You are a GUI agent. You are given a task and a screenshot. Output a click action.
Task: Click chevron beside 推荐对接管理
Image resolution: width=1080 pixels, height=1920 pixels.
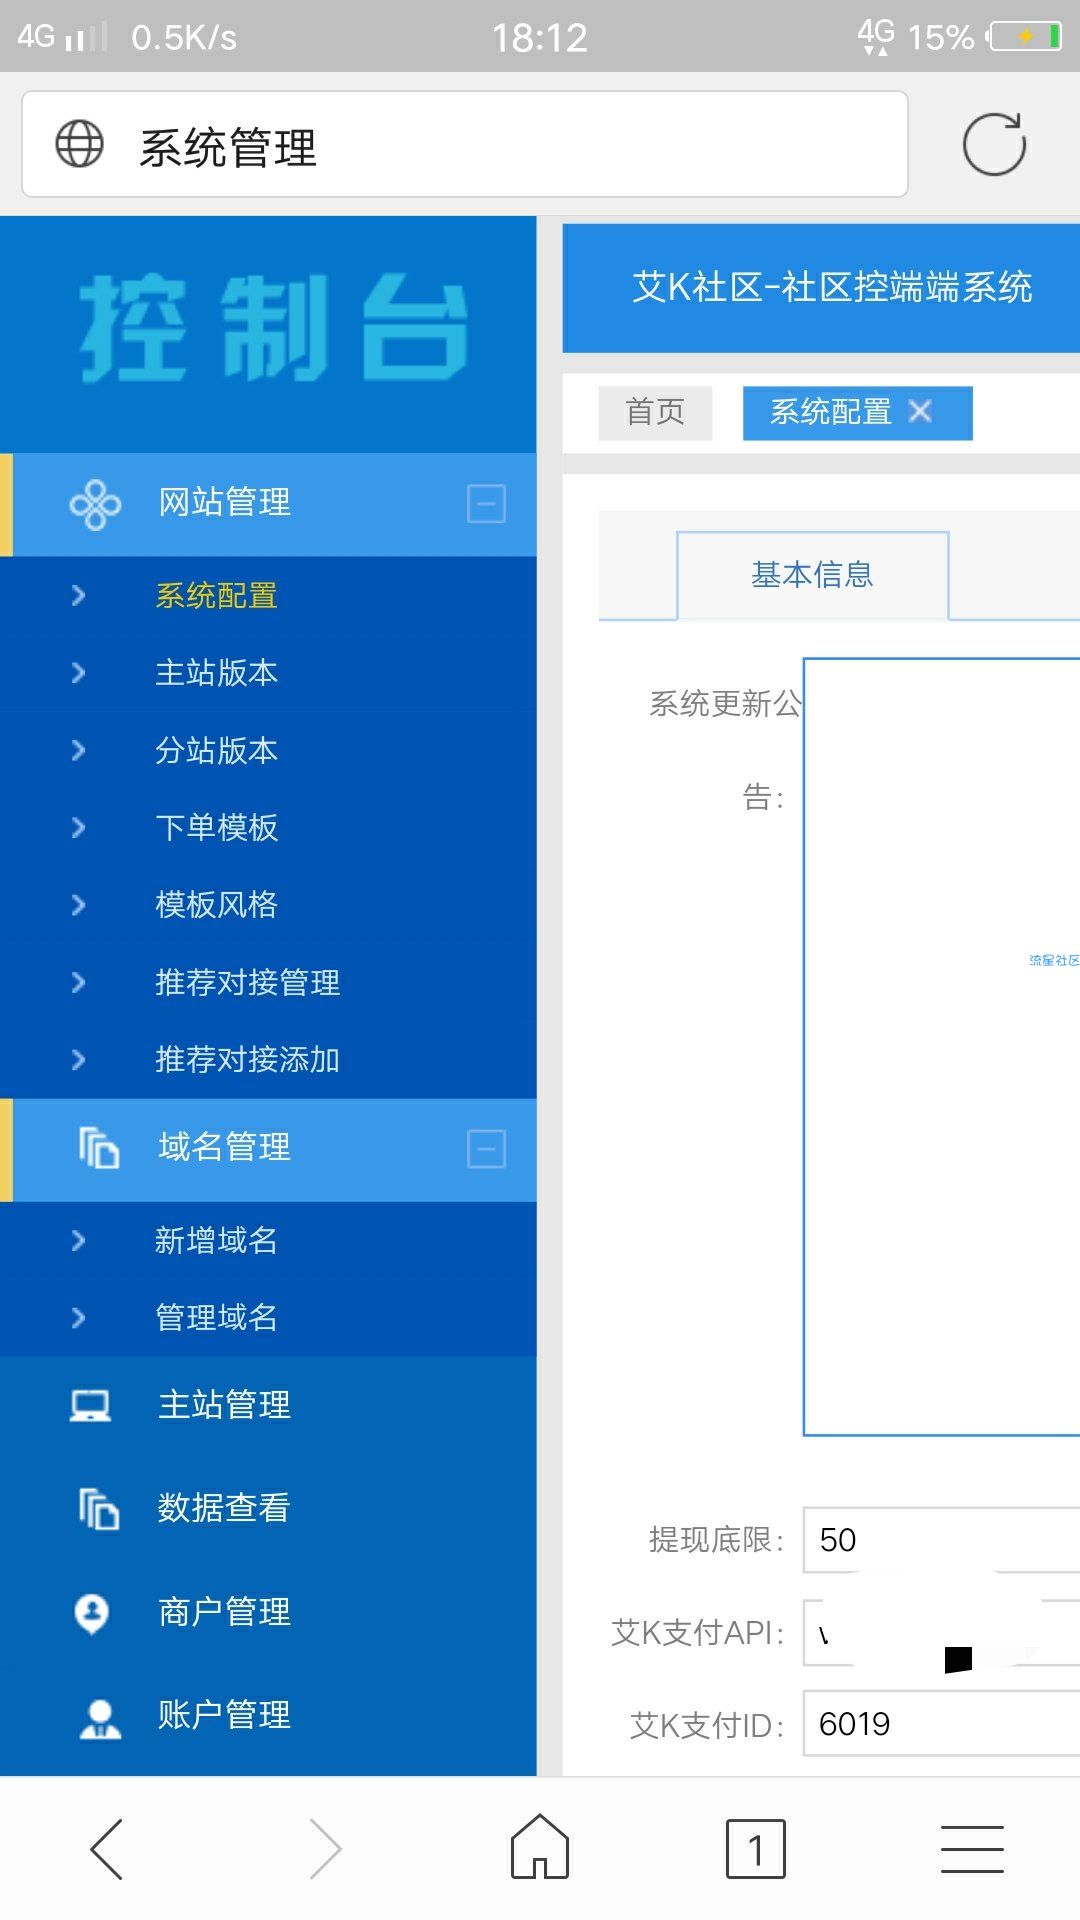(x=79, y=982)
